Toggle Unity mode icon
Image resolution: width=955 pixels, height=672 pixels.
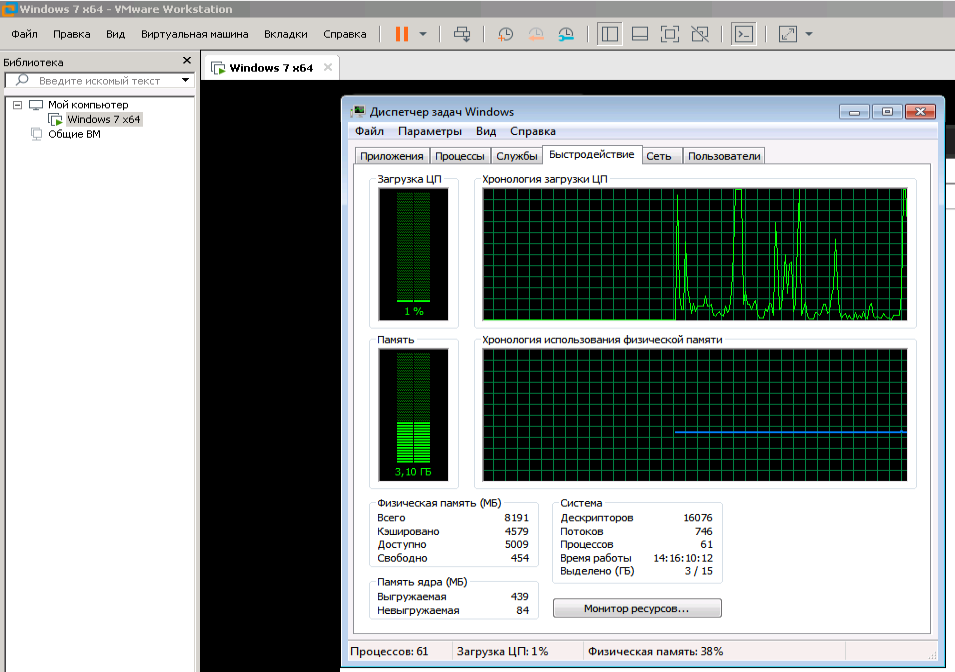700,34
